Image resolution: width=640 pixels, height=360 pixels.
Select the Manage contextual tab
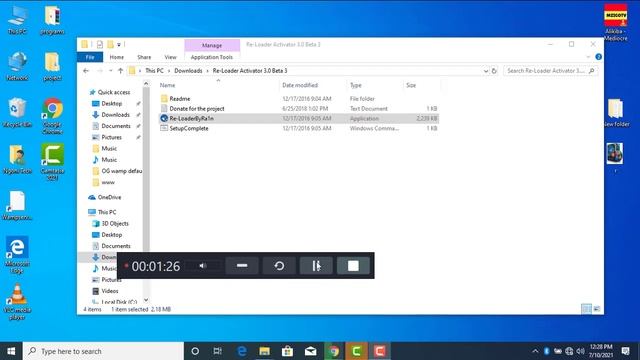pos(212,45)
